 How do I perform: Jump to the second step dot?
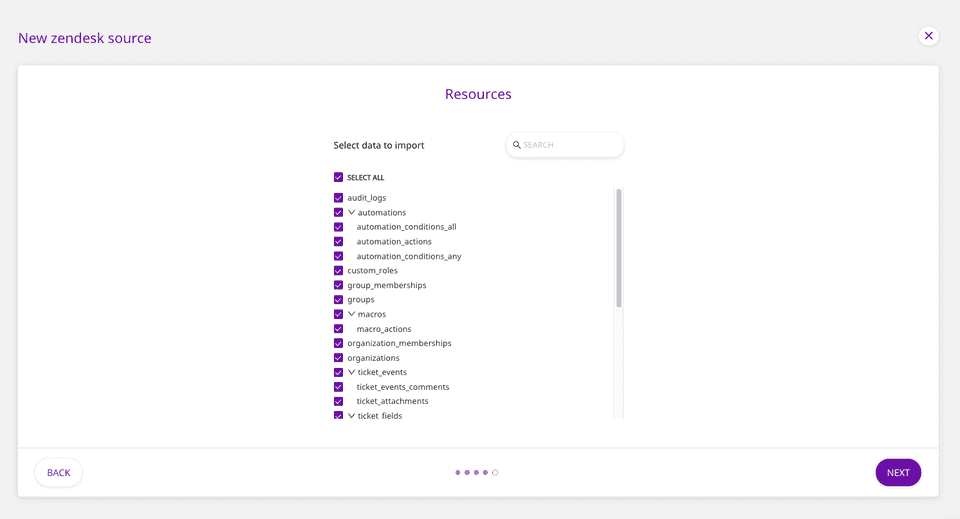(x=467, y=472)
